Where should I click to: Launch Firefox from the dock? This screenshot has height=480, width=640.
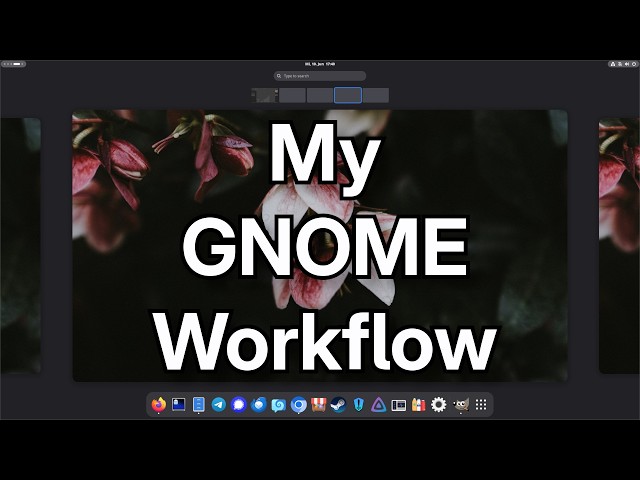click(159, 404)
